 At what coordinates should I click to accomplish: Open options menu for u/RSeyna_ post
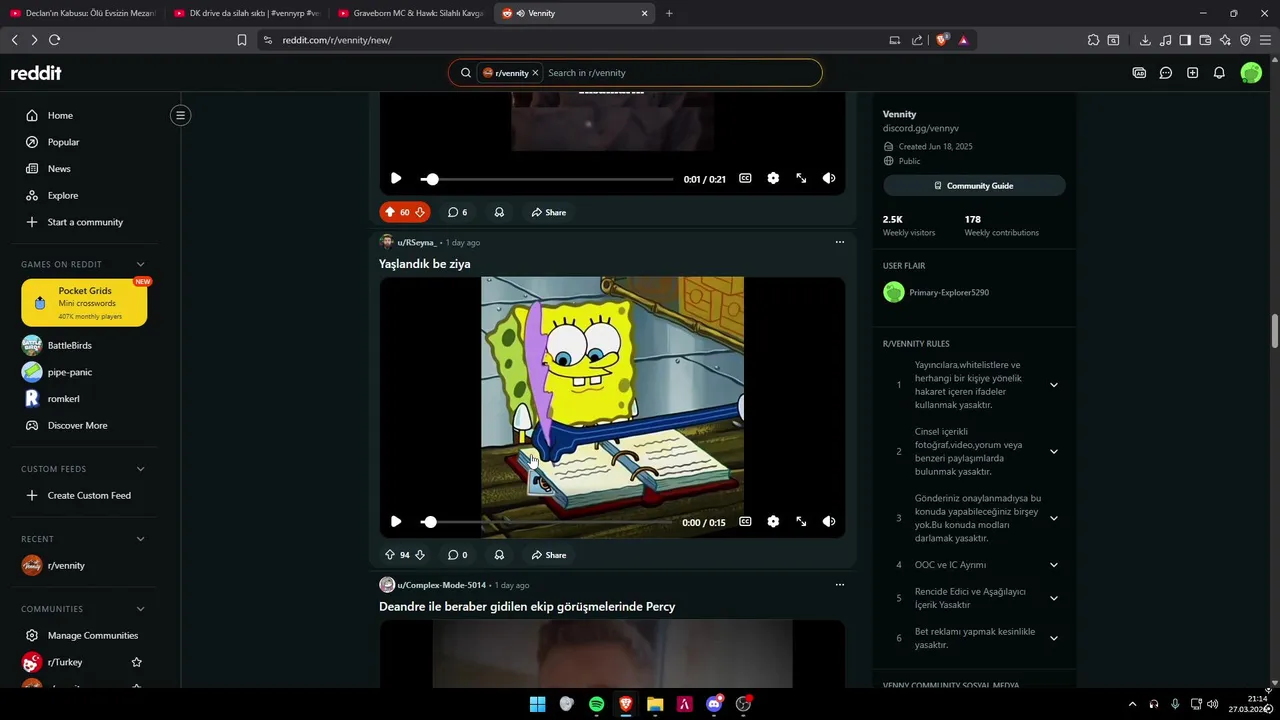pos(840,242)
